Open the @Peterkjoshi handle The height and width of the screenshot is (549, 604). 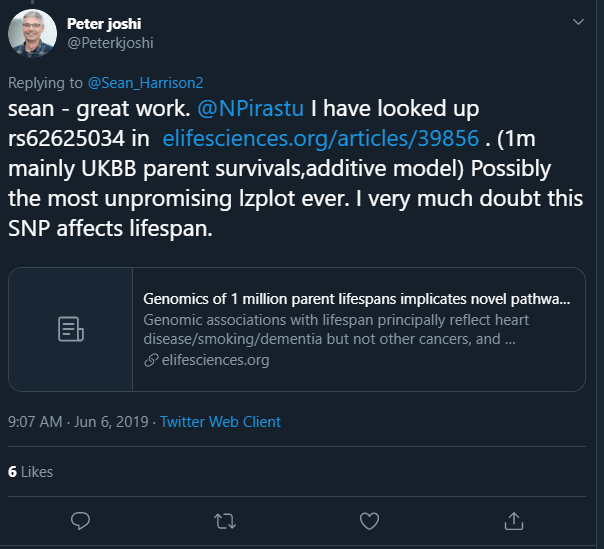110,43
